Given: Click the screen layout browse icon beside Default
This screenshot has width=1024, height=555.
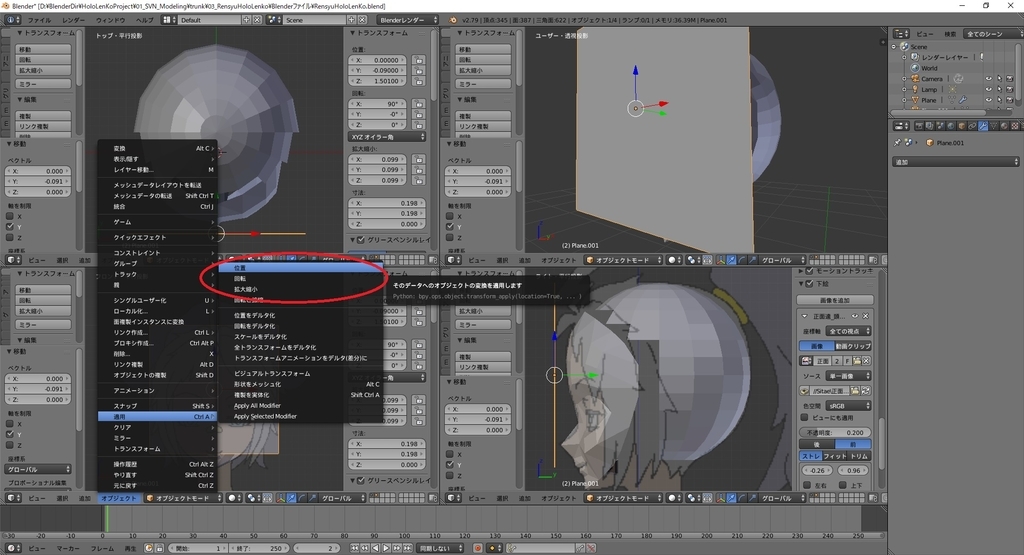Looking at the screenshot, I should 168,20.
